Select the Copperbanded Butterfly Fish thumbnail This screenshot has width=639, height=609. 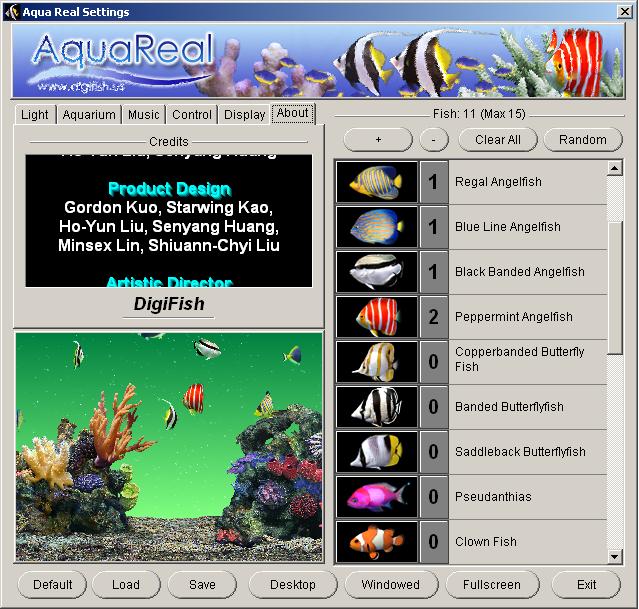point(377,362)
